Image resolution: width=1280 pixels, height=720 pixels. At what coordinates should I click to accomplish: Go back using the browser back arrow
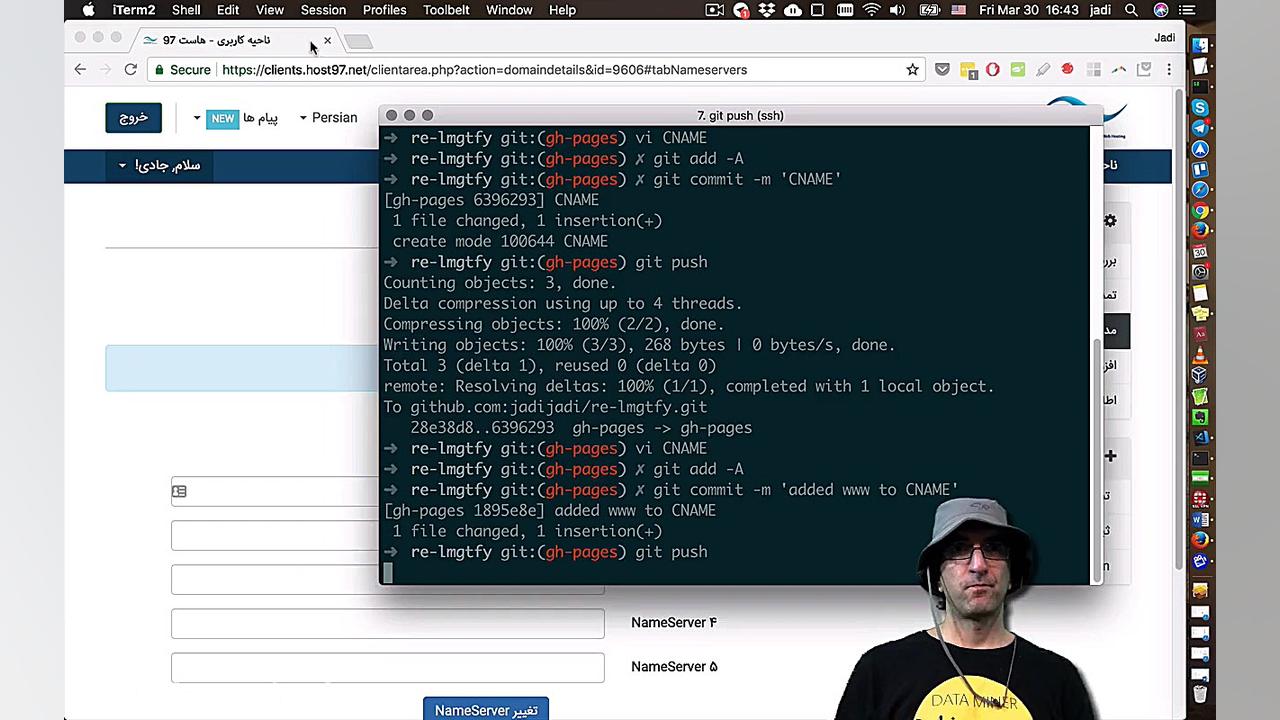[x=80, y=70]
